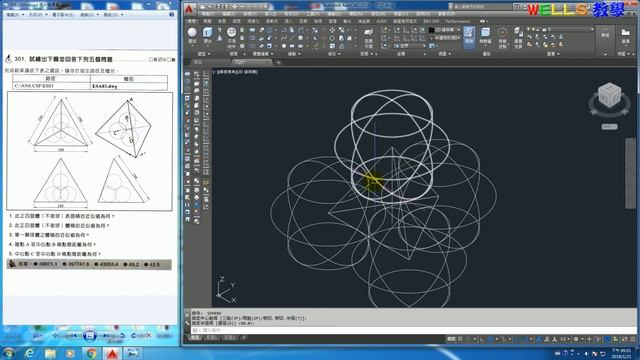Click Undo in the quick access toolbar

tap(241, 7)
